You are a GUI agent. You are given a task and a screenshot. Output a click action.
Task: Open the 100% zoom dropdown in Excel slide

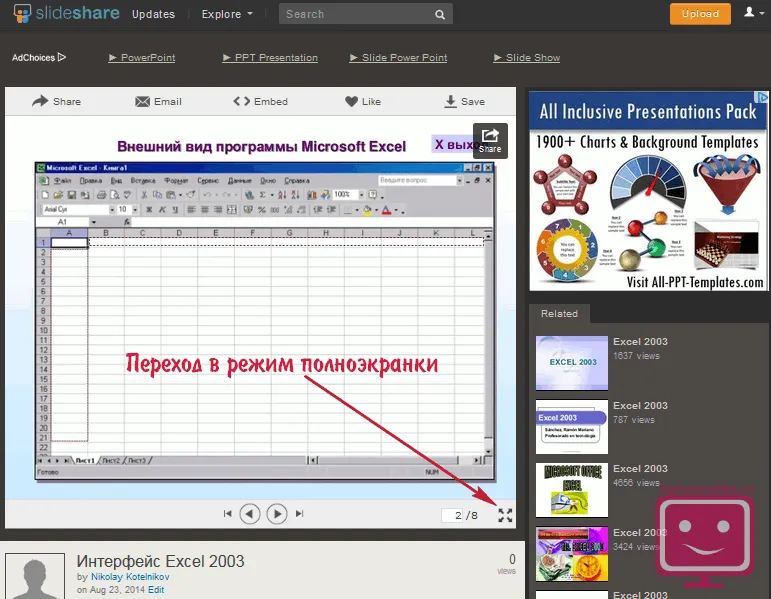361,195
